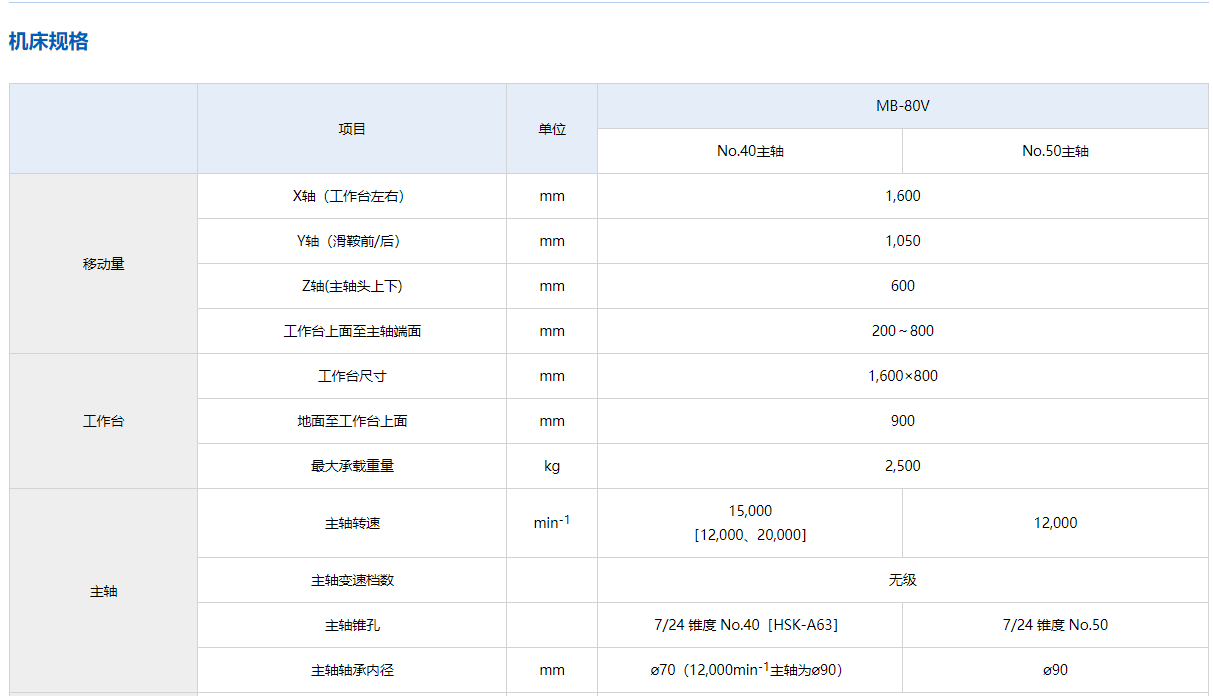
Task: Click the 主轴锥孔 row label
Action: 352,625
